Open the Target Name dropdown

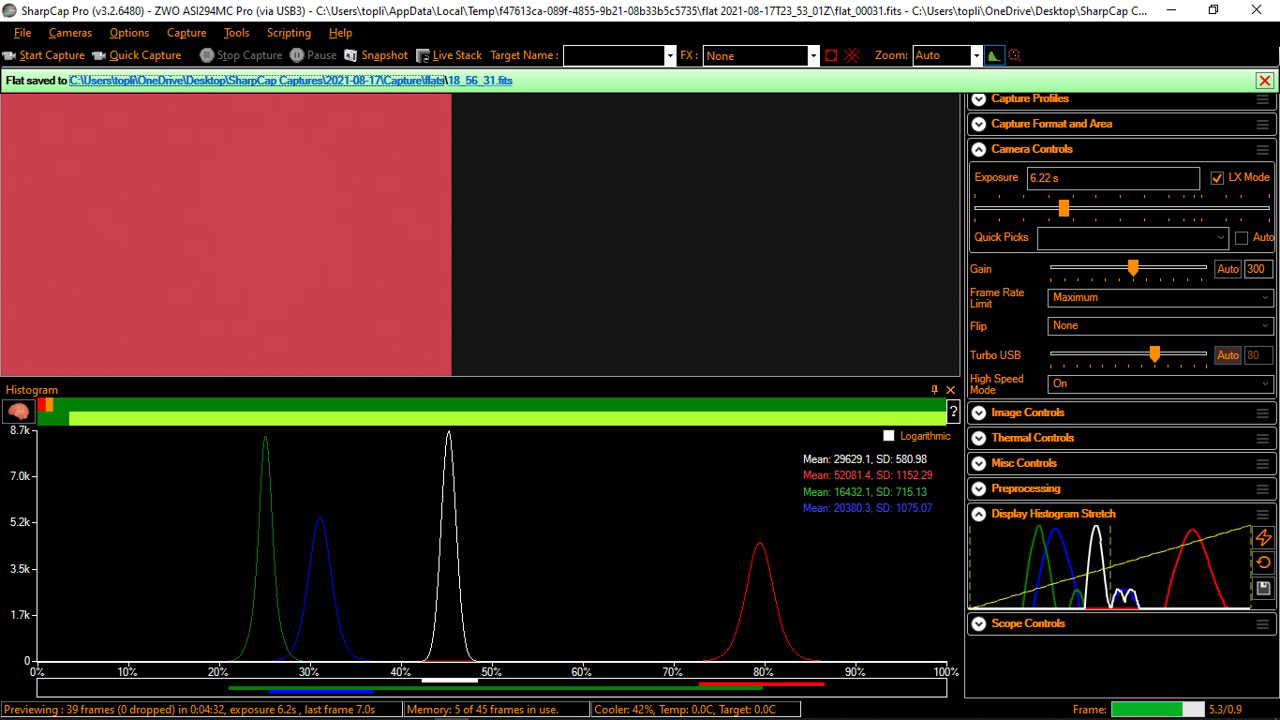[670, 56]
